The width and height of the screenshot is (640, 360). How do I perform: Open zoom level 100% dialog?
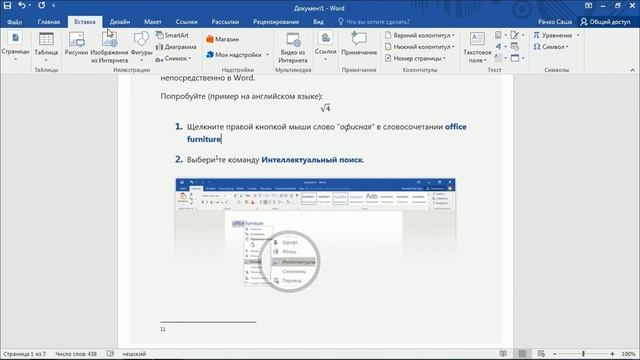coord(628,353)
